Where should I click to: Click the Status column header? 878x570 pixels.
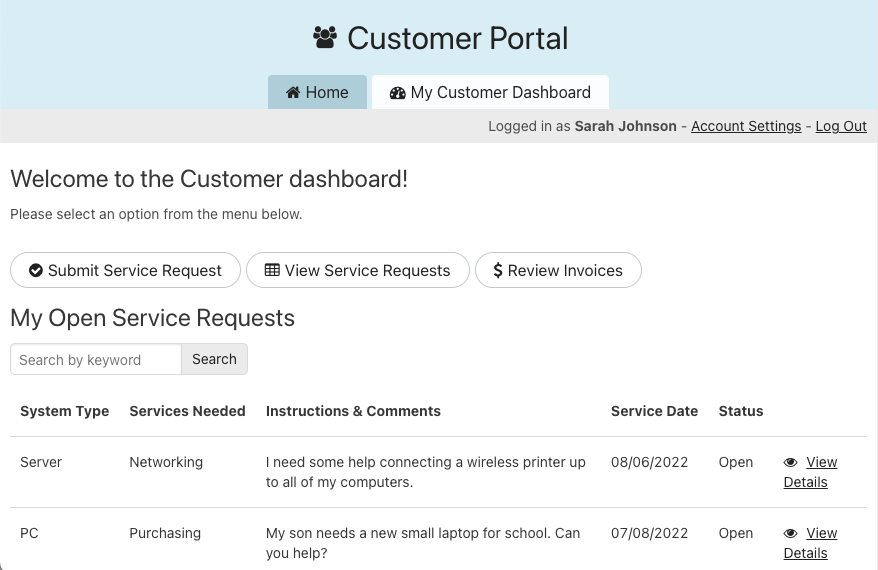pyautogui.click(x=740, y=411)
